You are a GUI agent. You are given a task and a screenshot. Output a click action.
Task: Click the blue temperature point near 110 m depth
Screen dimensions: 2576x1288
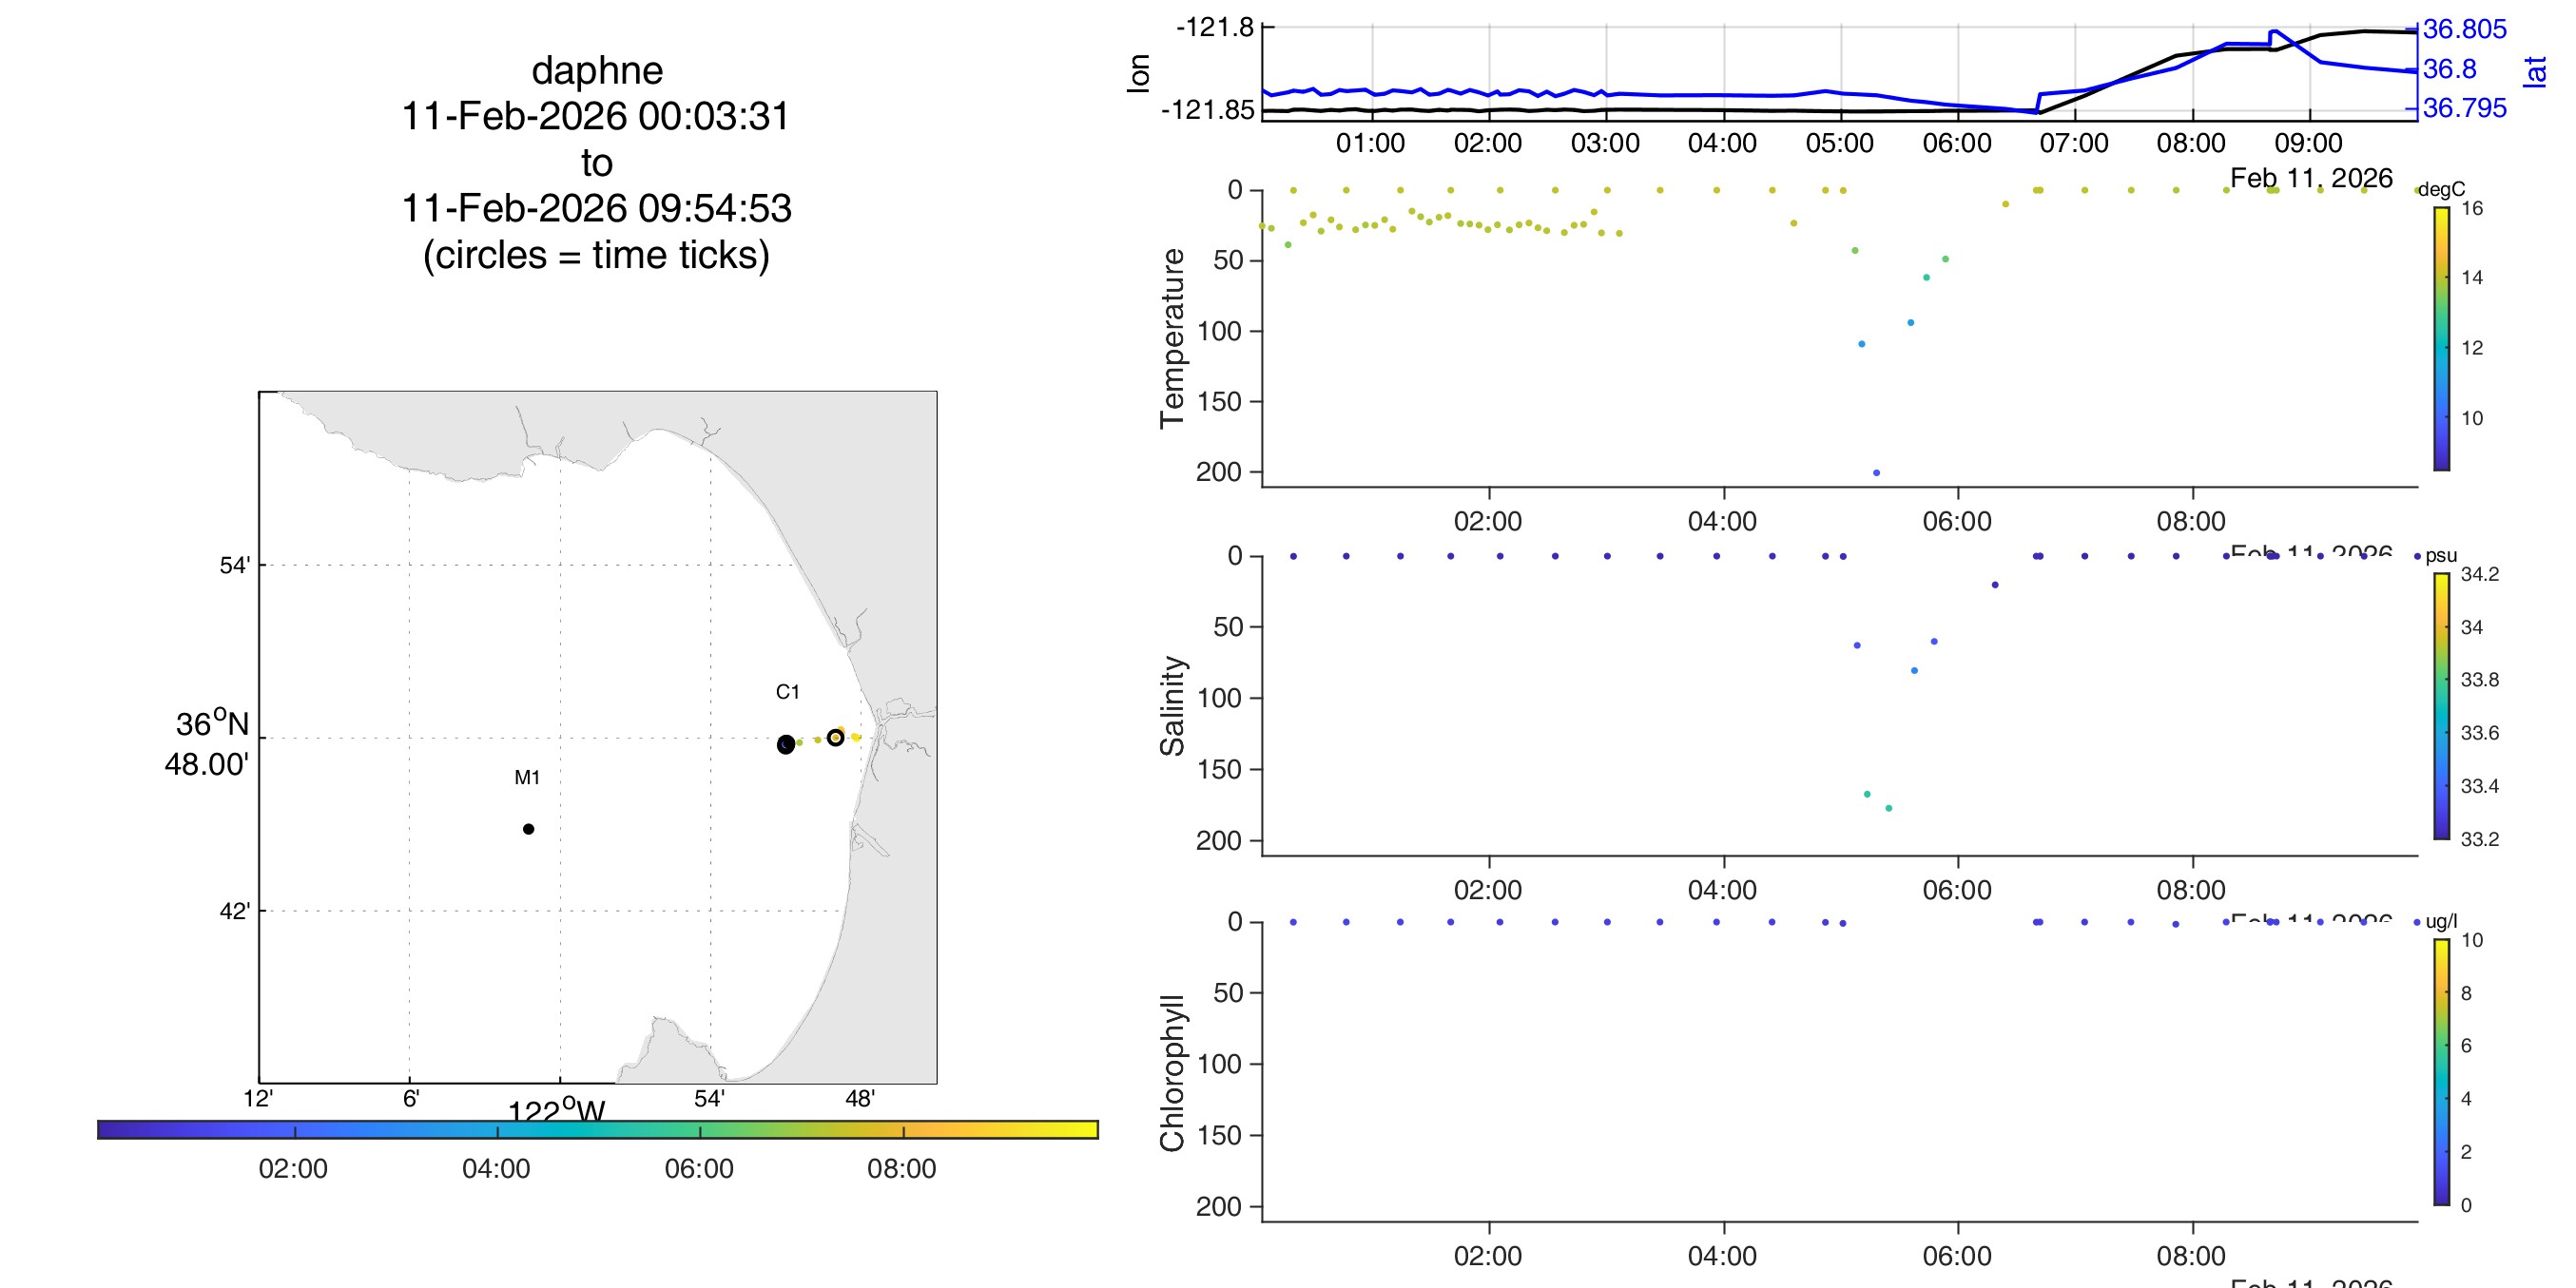(x=1861, y=344)
